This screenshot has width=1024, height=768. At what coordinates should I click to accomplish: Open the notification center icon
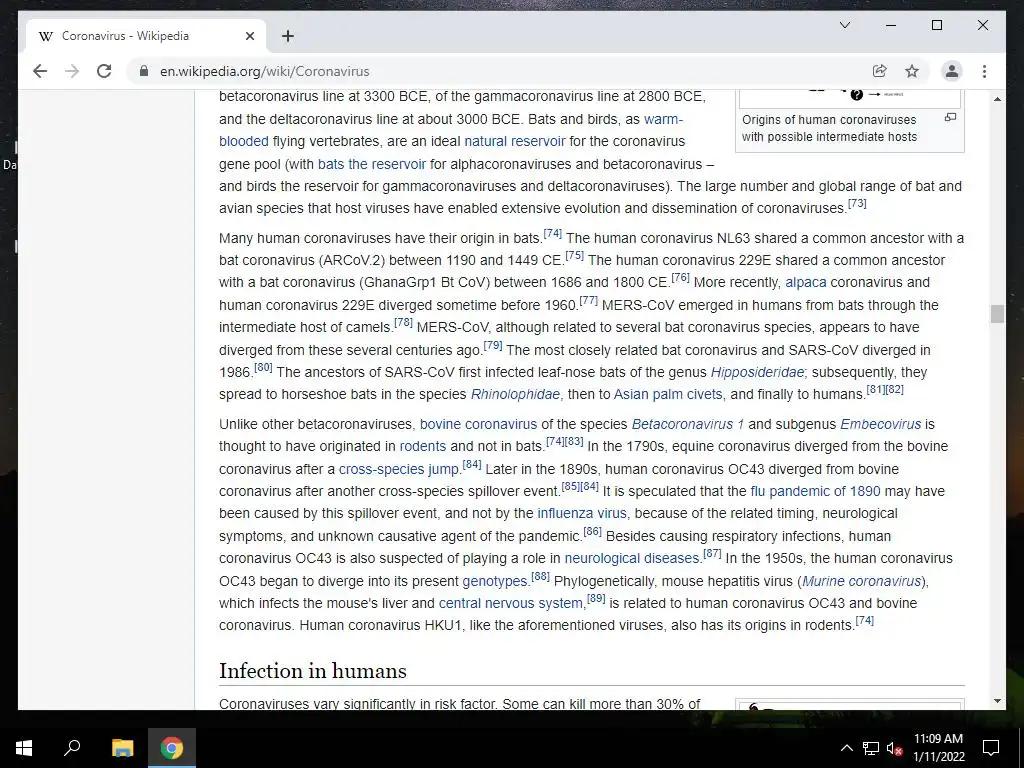coord(991,748)
